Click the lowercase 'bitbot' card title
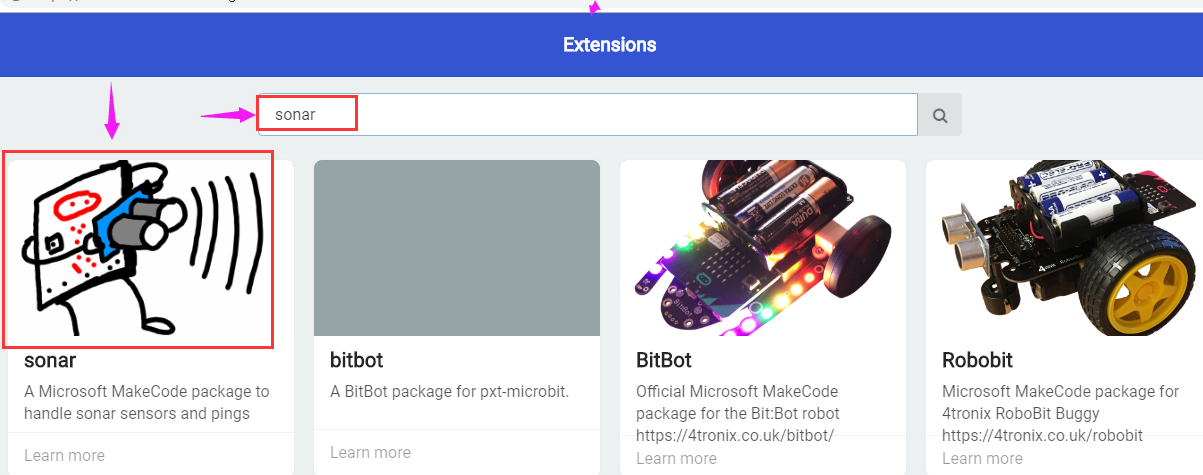Screen dimensions: 1203x475 tap(356, 360)
